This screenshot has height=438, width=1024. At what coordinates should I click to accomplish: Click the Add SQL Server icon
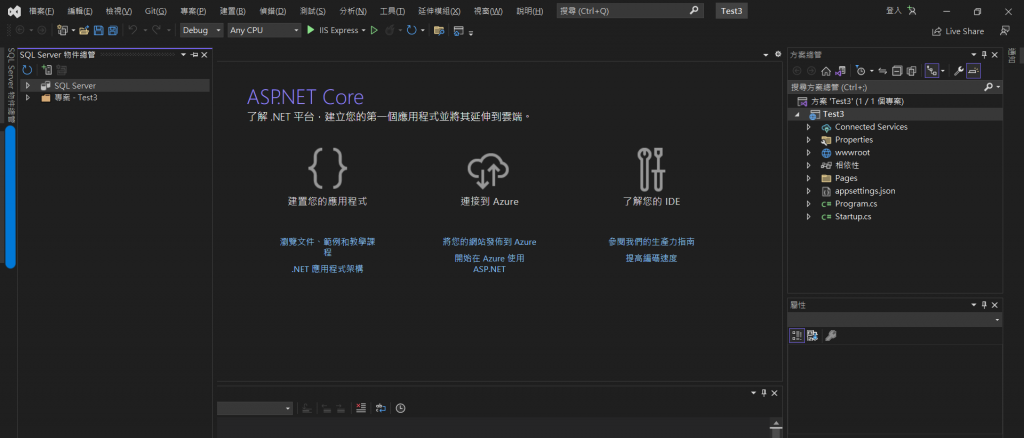pos(46,70)
